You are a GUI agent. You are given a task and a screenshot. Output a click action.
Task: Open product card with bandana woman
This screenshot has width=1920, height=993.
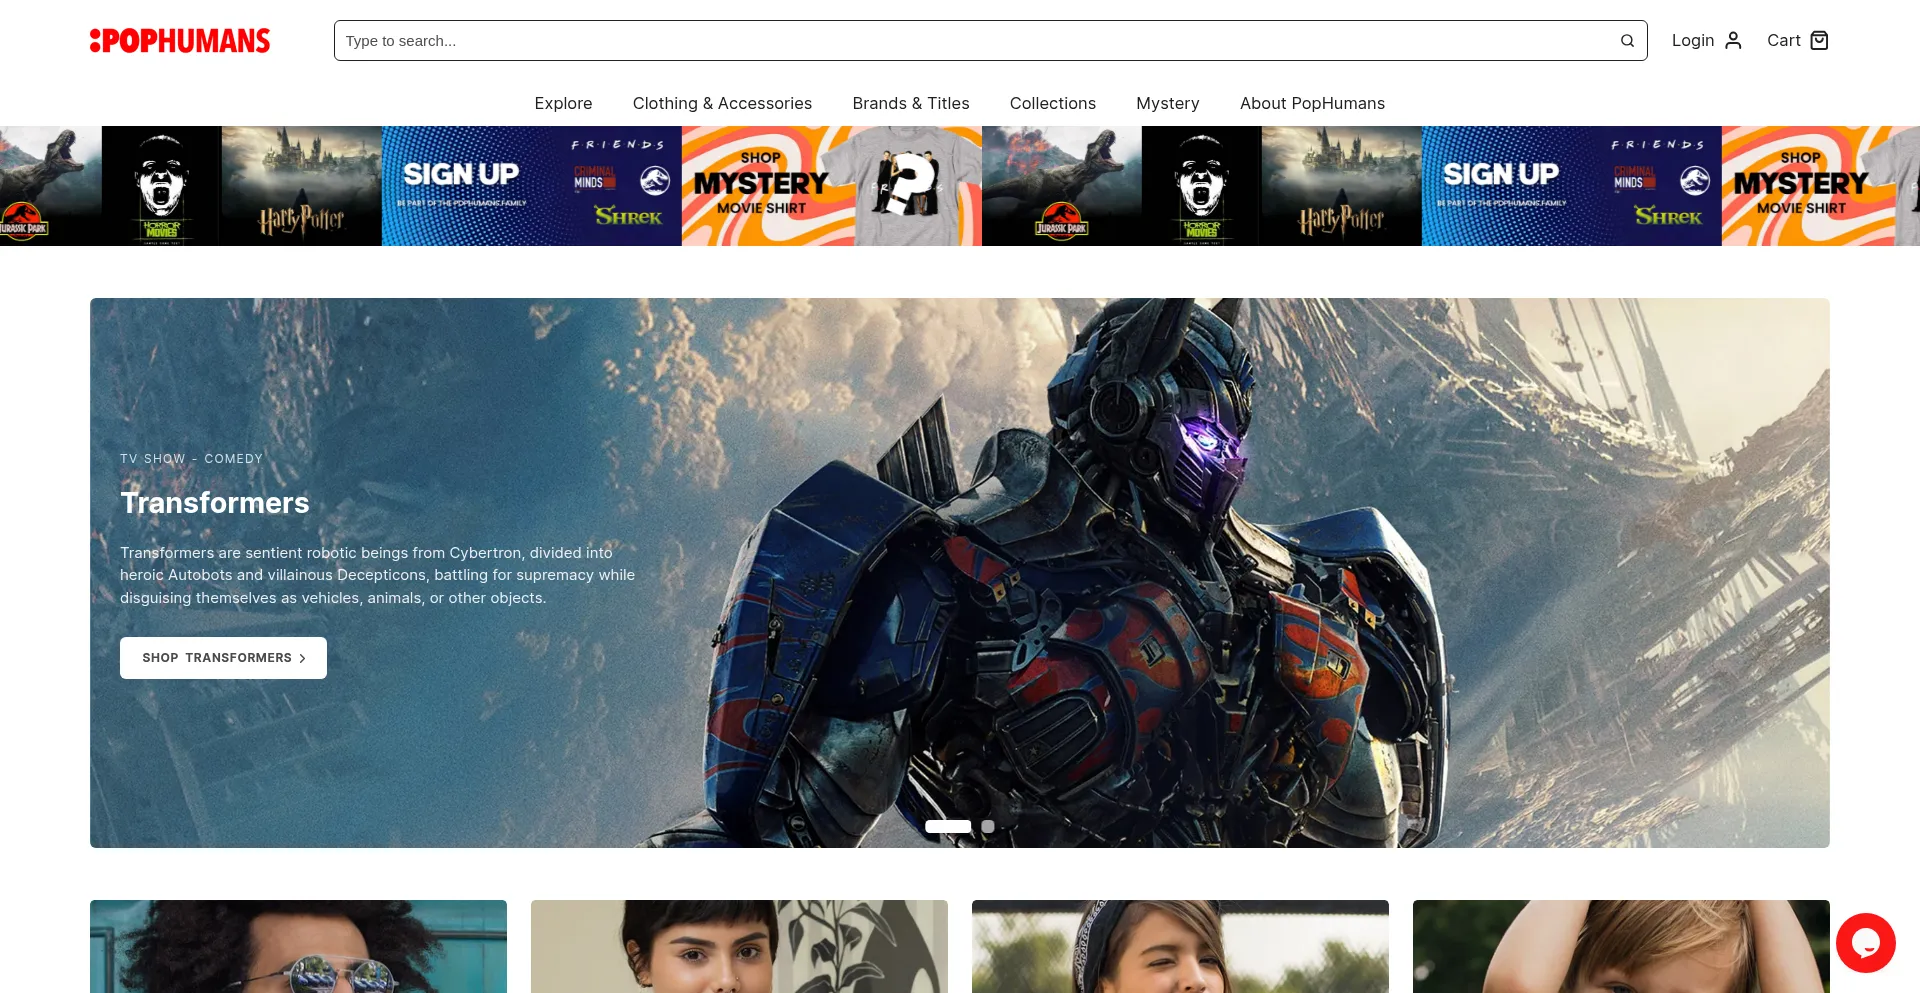[1180, 946]
